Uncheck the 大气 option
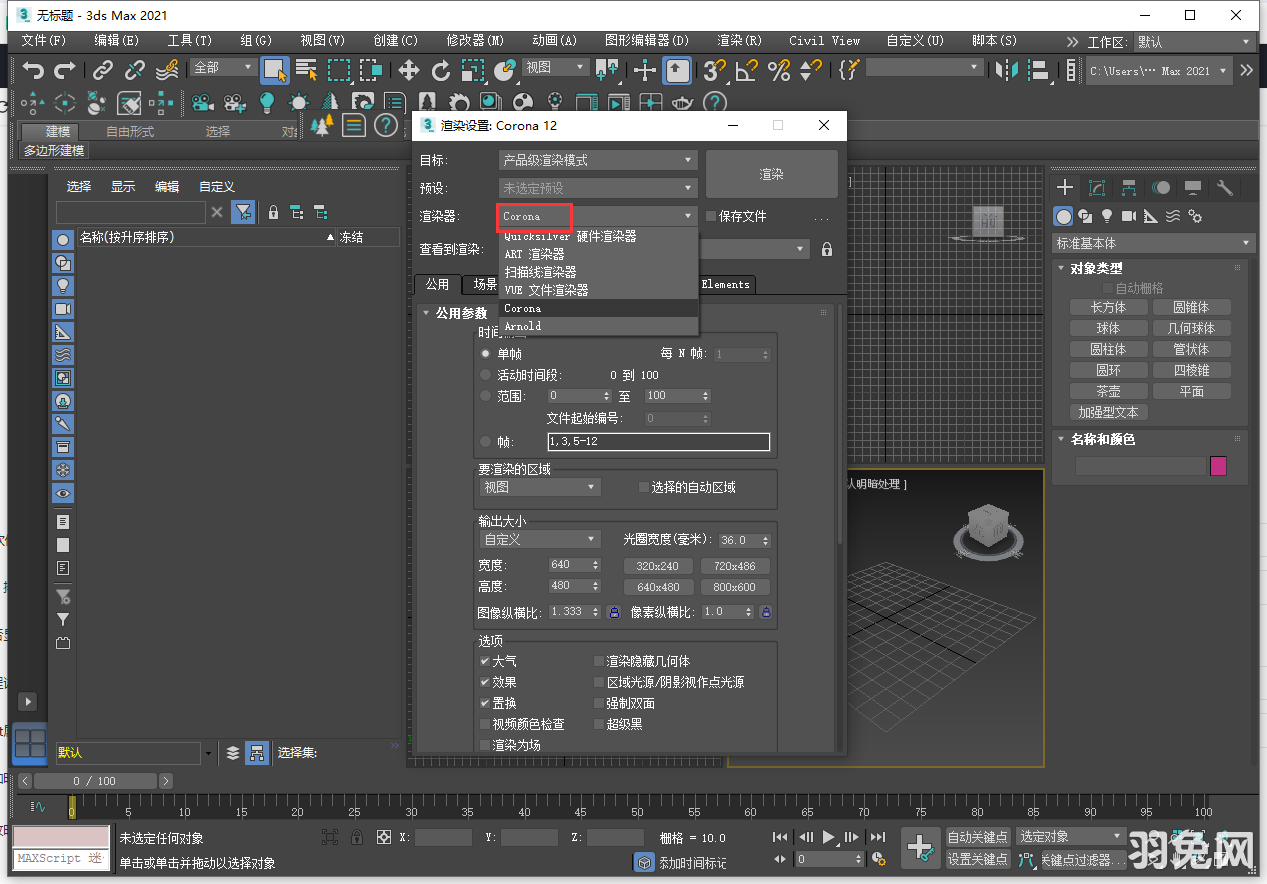Viewport: 1267px width, 884px height. 485,661
